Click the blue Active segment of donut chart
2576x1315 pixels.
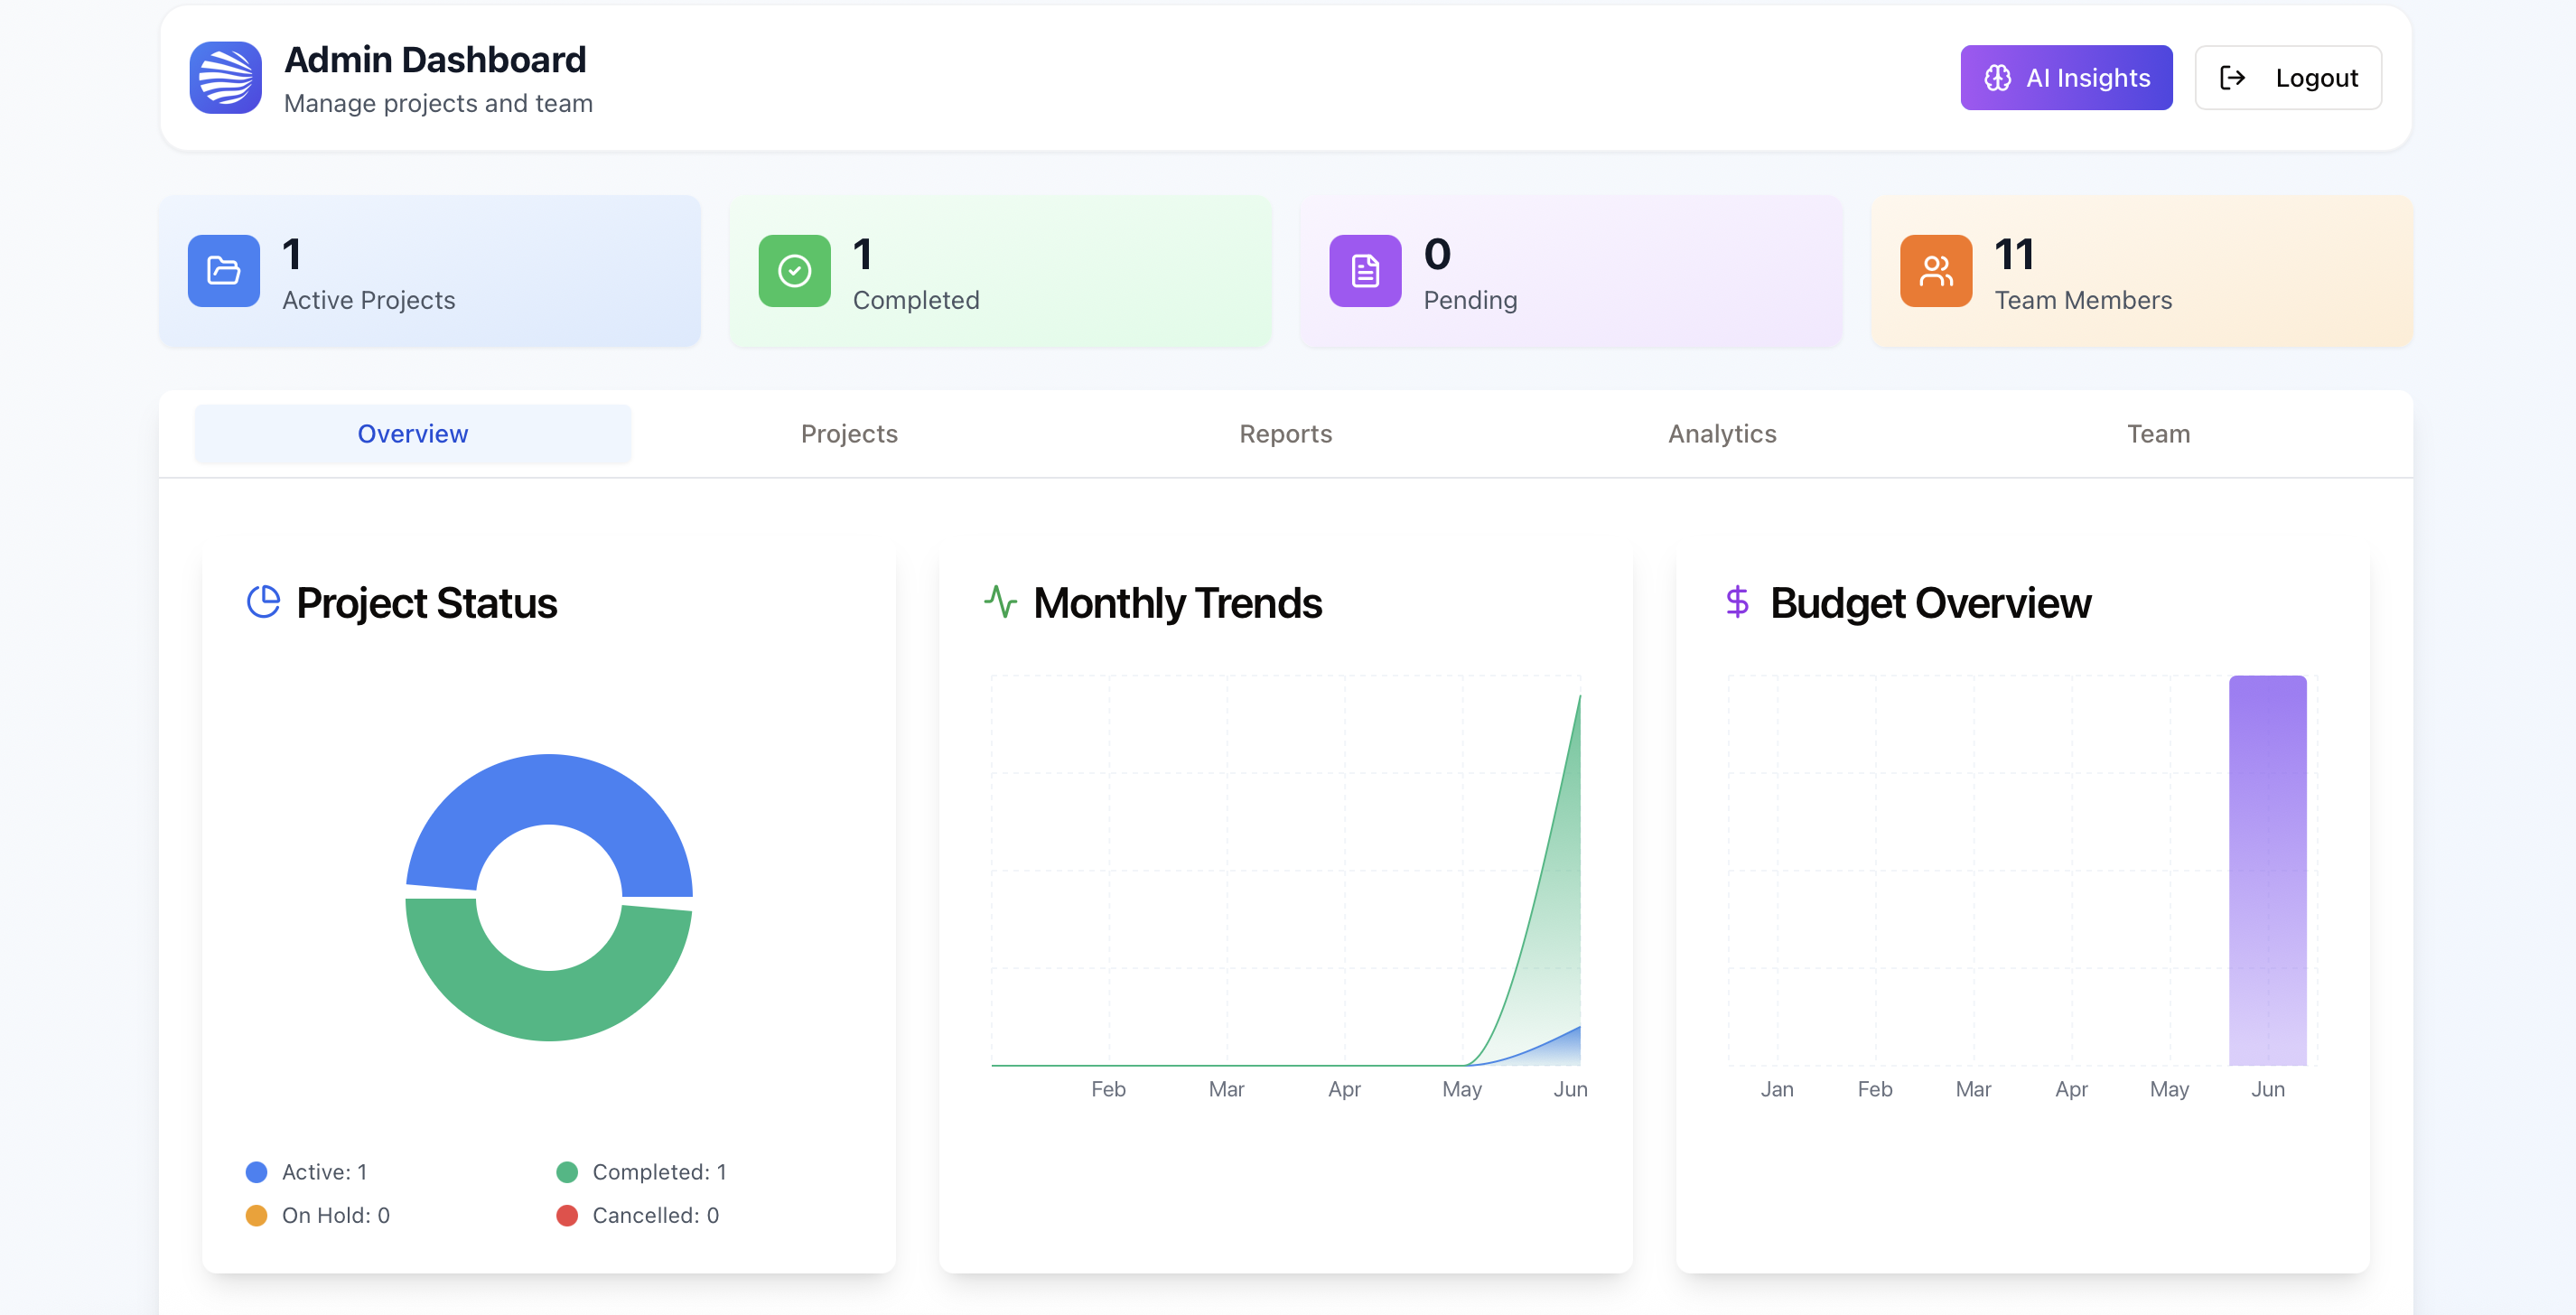(549, 790)
